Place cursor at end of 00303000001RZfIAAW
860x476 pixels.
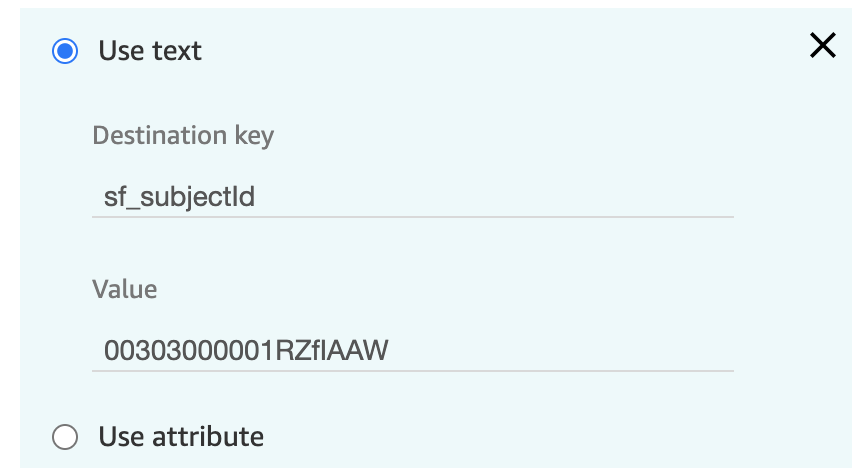[389, 350]
